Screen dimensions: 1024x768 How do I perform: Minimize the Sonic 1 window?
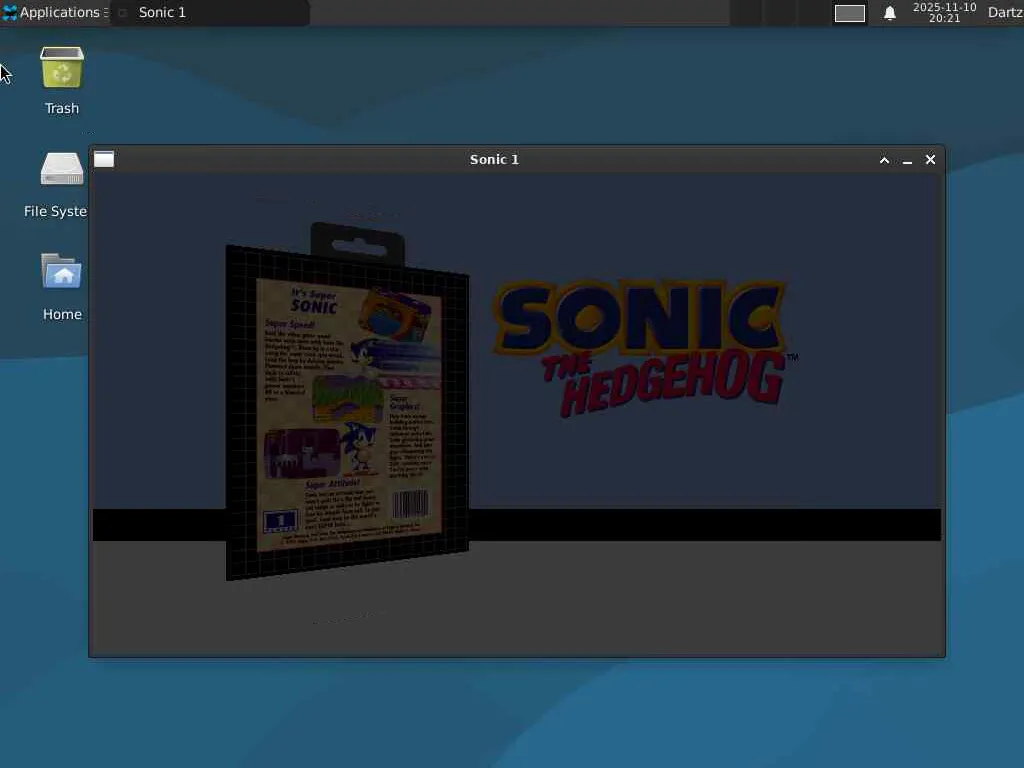tap(907, 160)
